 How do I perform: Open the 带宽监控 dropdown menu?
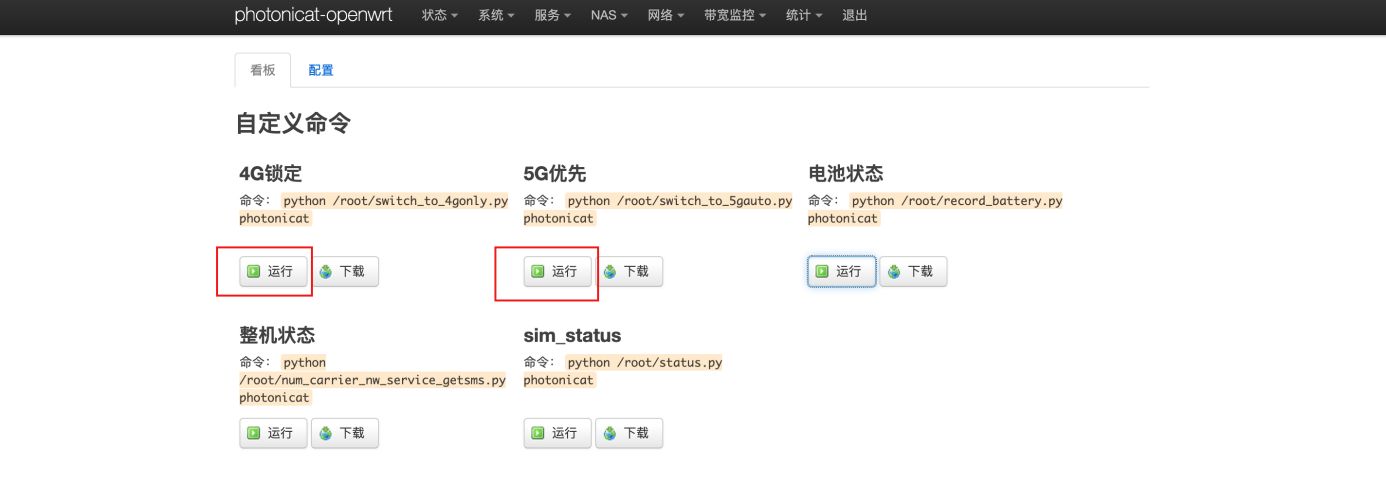coord(734,16)
